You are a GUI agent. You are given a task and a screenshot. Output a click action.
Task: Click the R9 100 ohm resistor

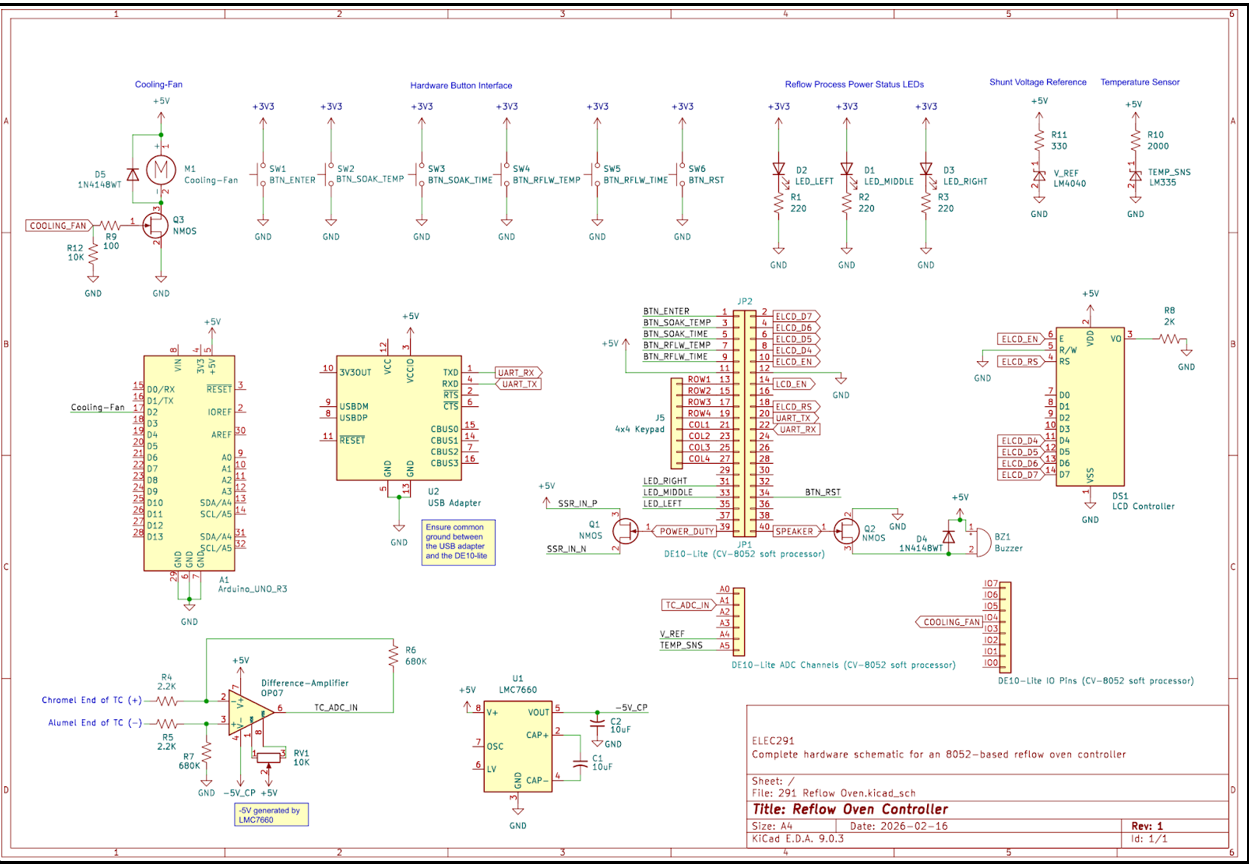111,225
